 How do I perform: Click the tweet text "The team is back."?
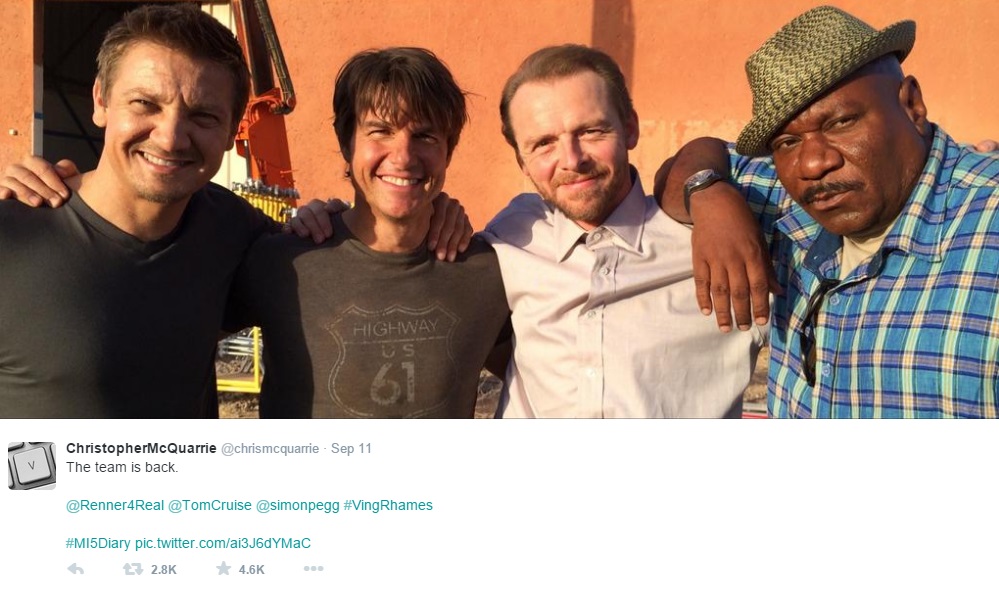(122, 467)
